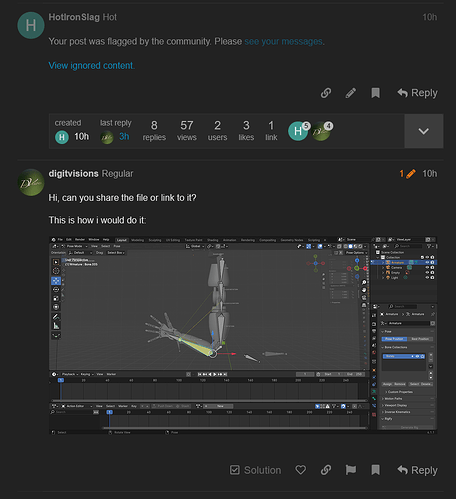The image size is (456, 499).
Task: Edit the flagged post with pencil icon
Action: 351,93
